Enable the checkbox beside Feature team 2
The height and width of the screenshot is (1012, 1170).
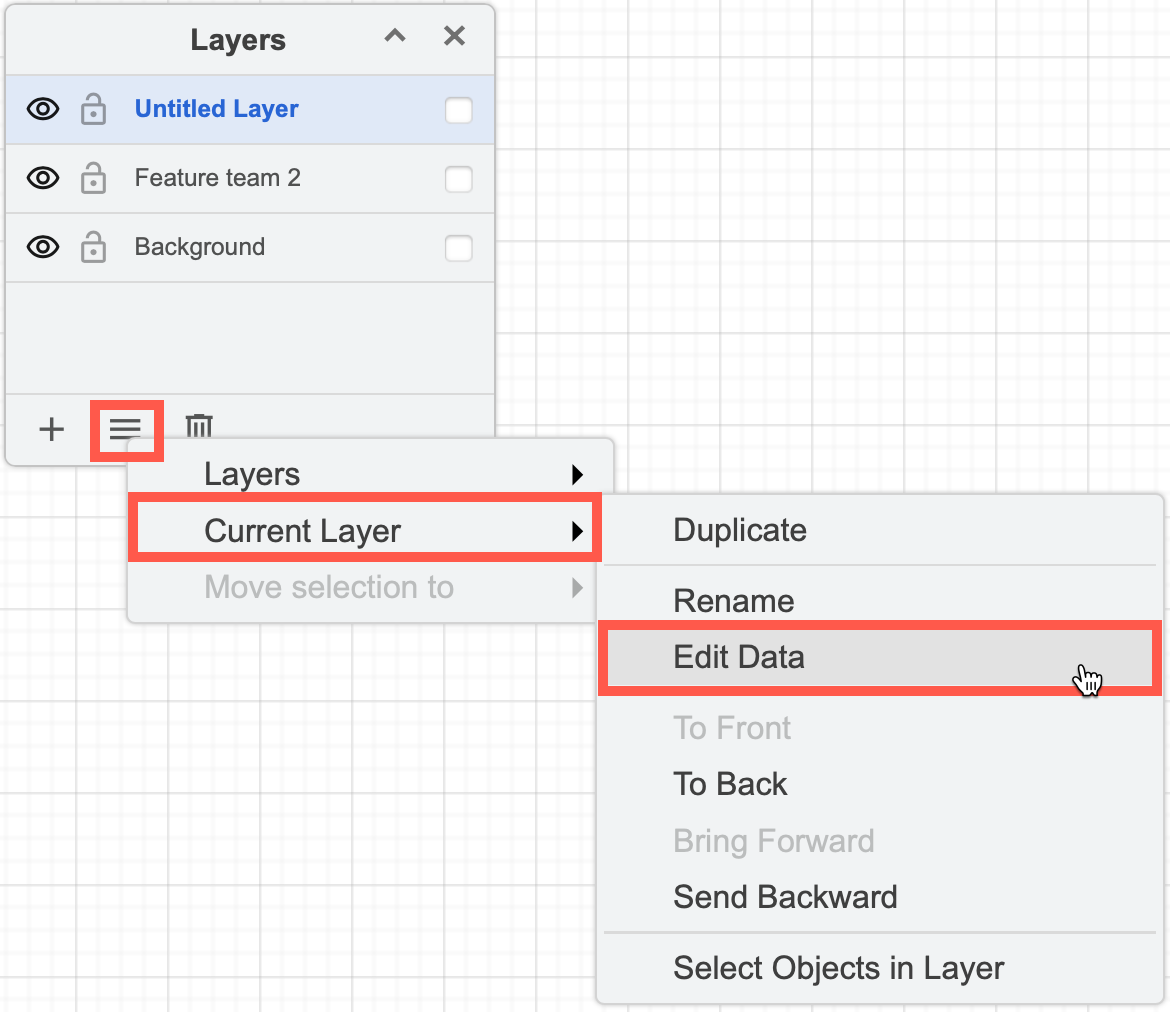458,179
